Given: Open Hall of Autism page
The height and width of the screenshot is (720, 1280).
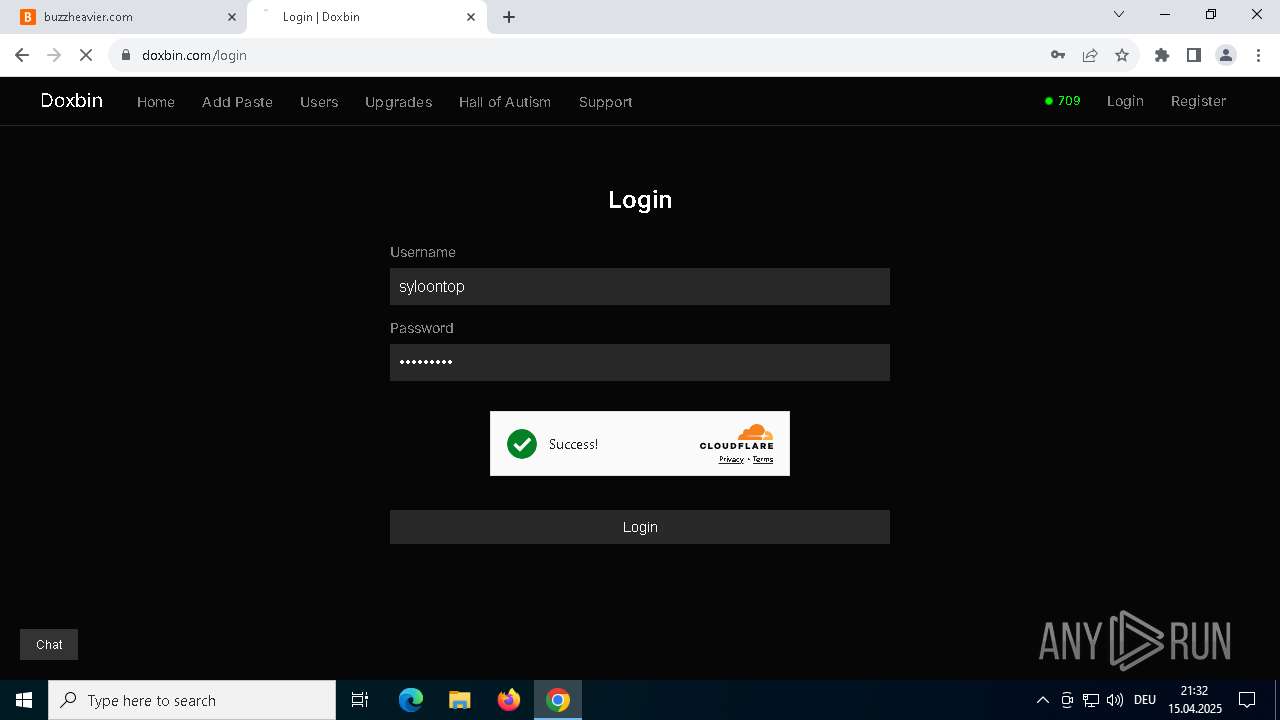Looking at the screenshot, I should 505,102.
